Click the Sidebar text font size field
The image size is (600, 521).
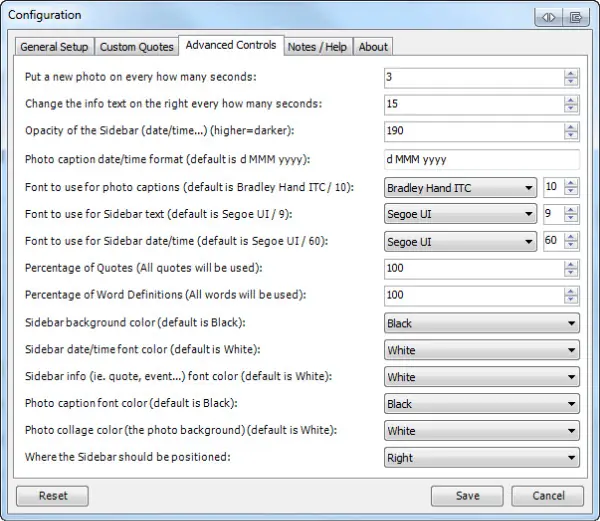(553, 214)
